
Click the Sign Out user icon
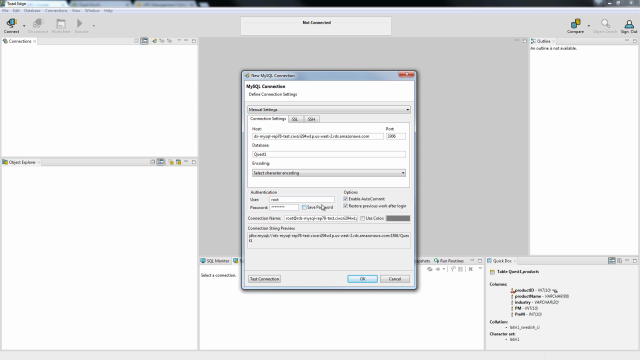(629, 25)
